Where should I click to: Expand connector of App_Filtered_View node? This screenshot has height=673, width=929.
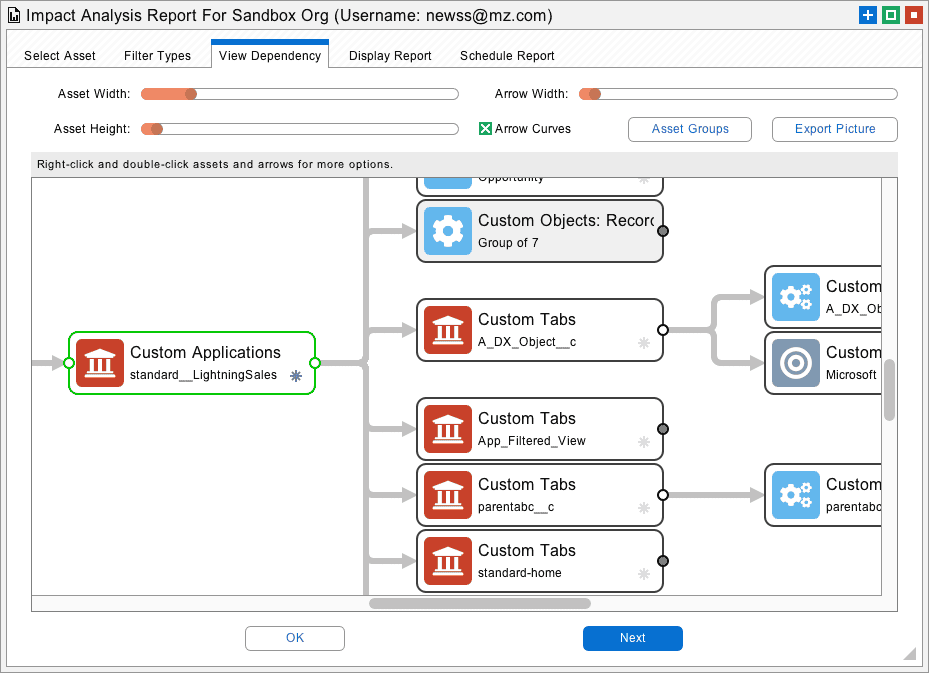click(x=663, y=429)
